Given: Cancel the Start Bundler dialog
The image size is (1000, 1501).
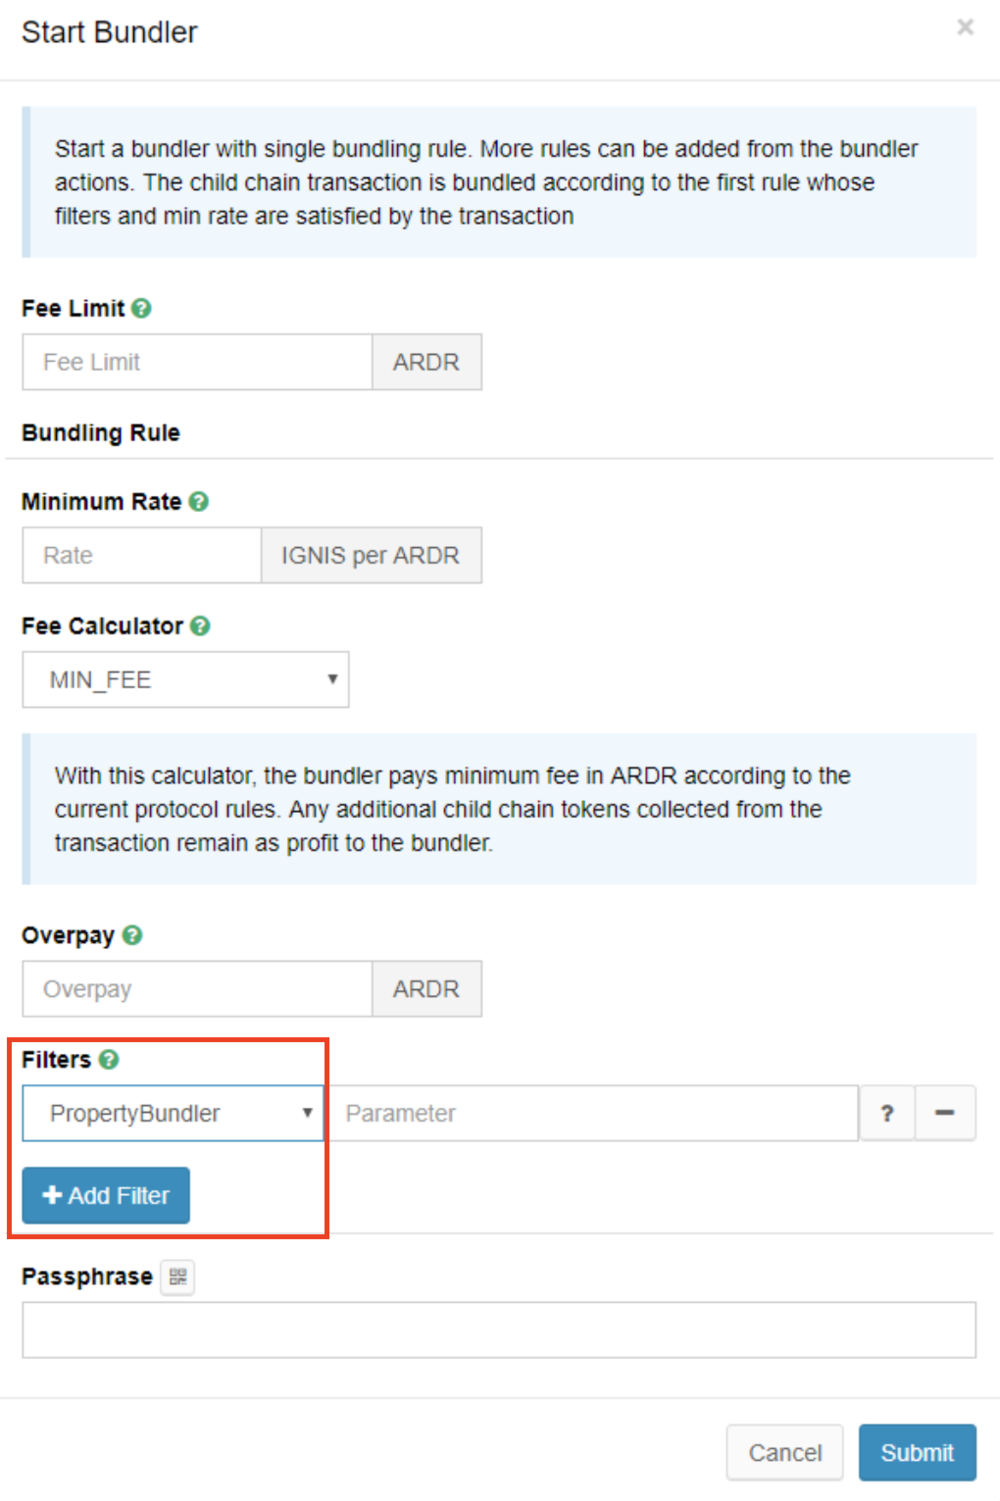Looking at the screenshot, I should click(784, 1452).
